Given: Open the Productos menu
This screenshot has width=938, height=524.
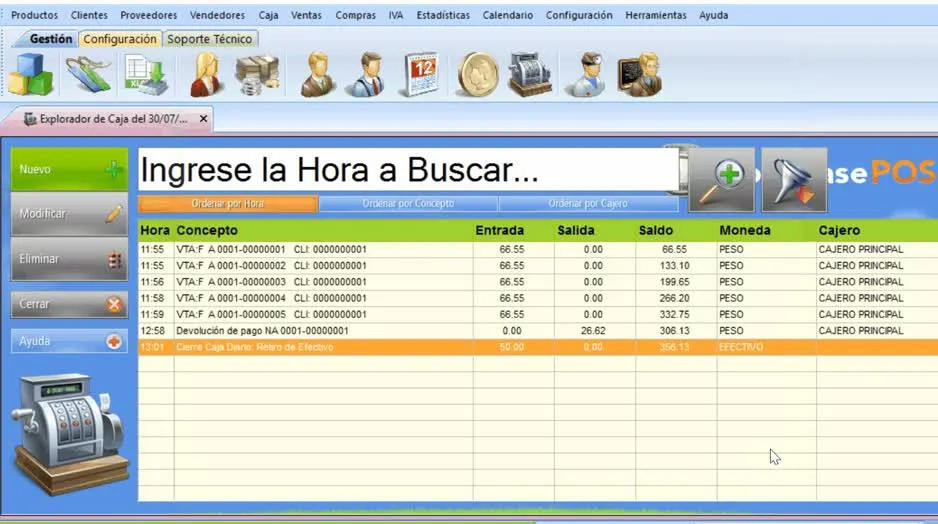Looking at the screenshot, I should click(x=35, y=15).
